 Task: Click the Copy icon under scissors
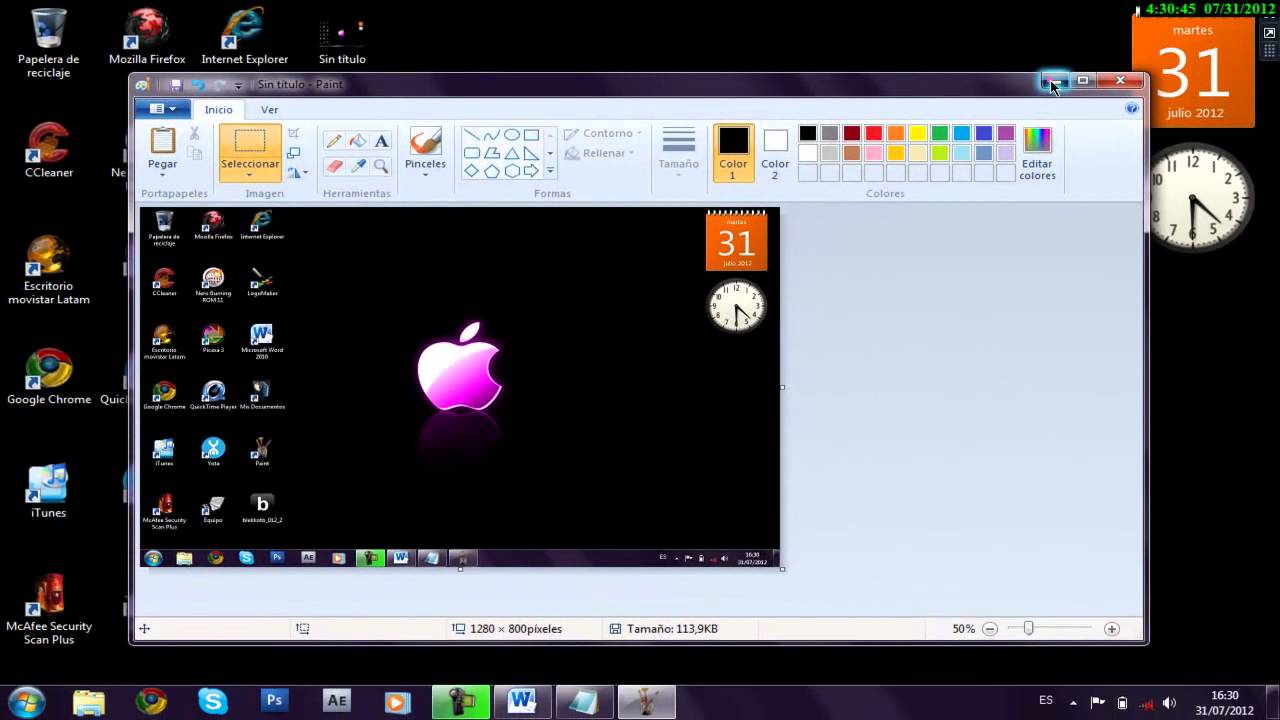click(195, 153)
